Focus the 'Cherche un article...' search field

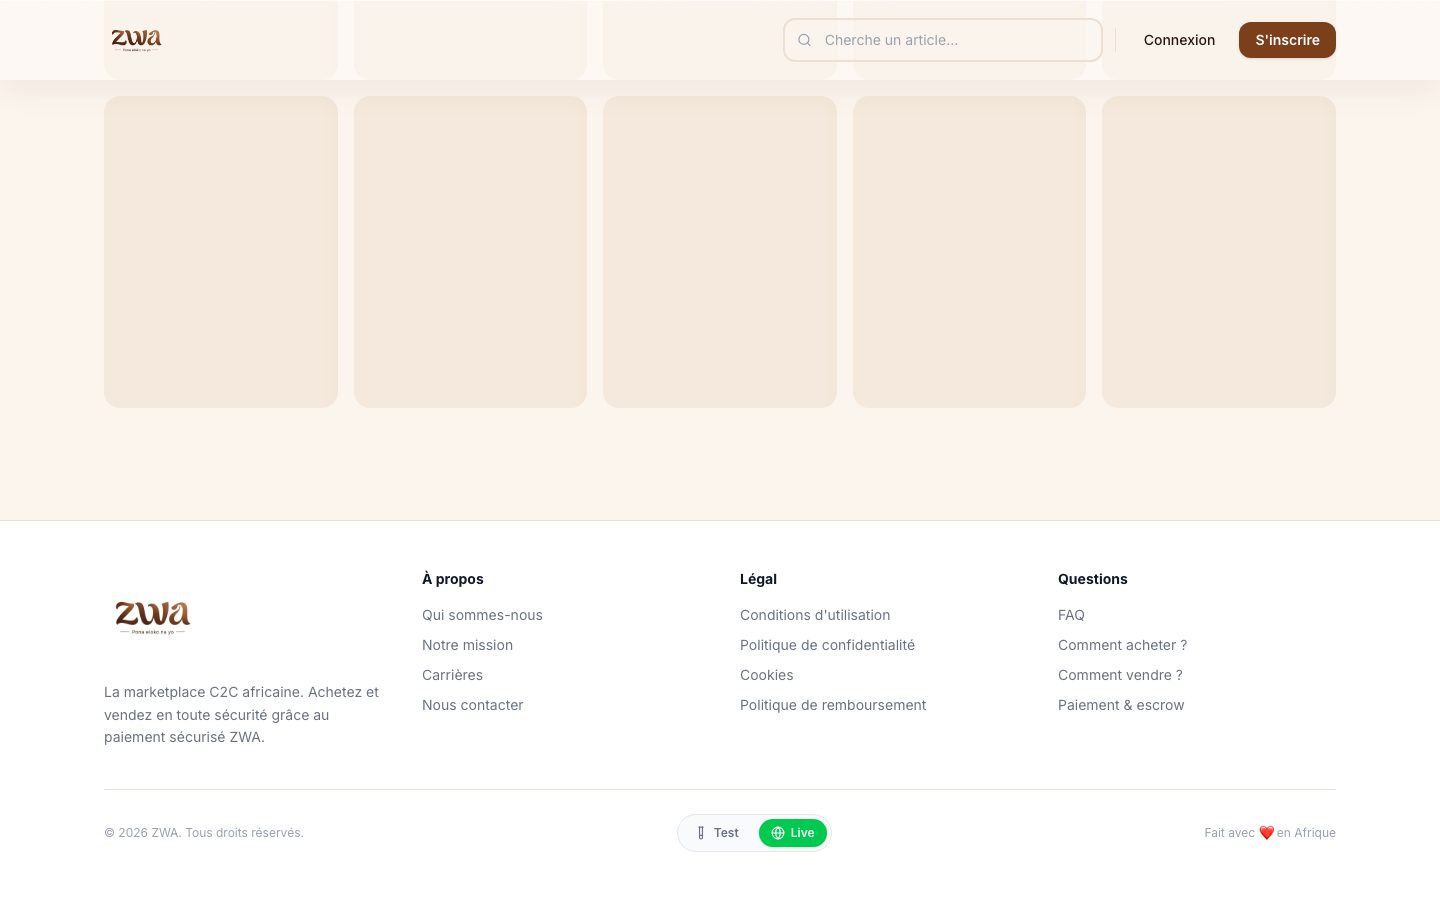[943, 40]
